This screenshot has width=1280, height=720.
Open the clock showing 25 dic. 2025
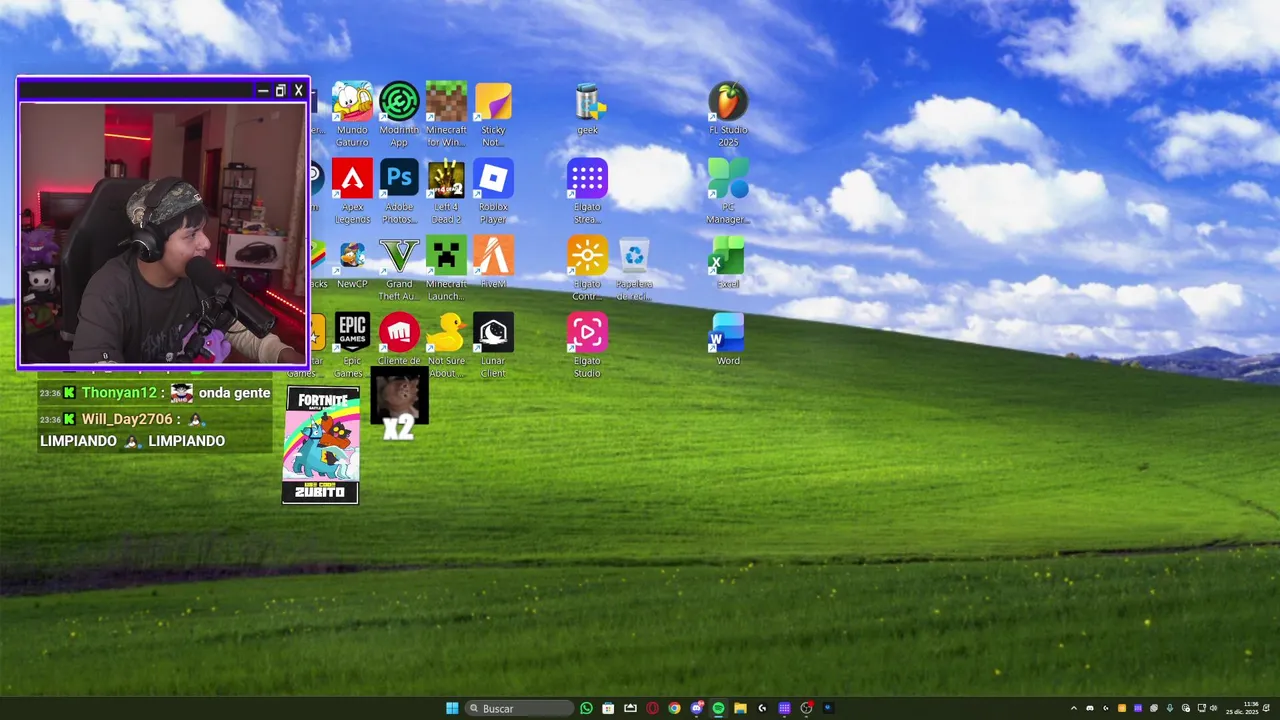click(x=1242, y=708)
